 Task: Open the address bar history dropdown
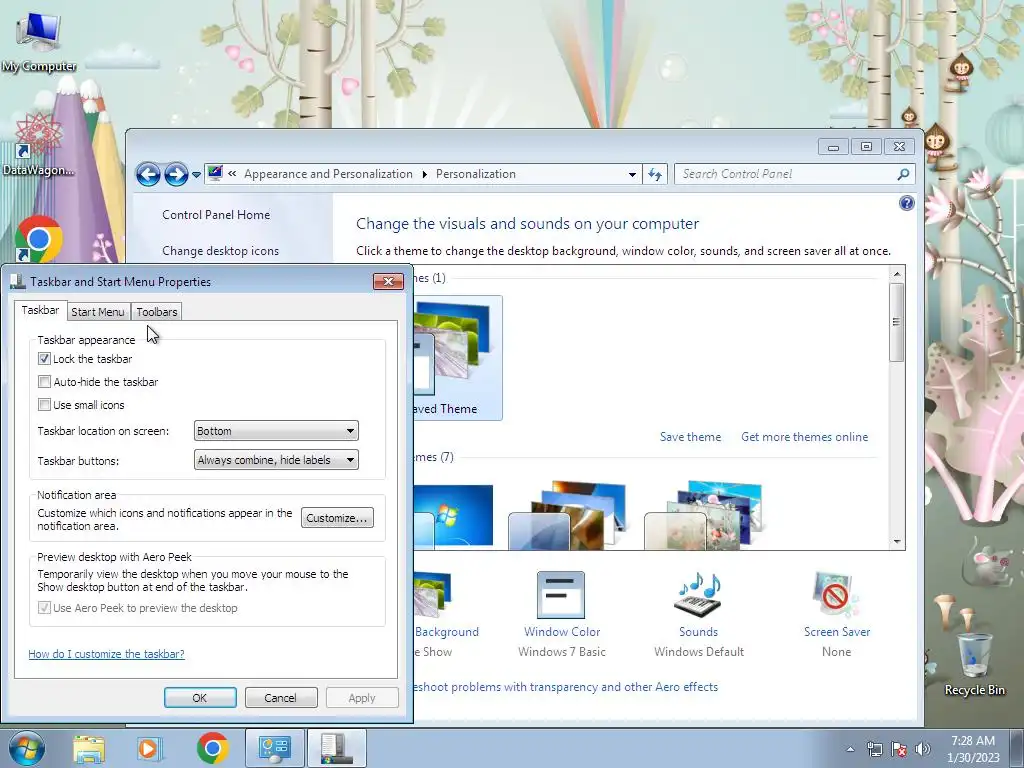(632, 174)
